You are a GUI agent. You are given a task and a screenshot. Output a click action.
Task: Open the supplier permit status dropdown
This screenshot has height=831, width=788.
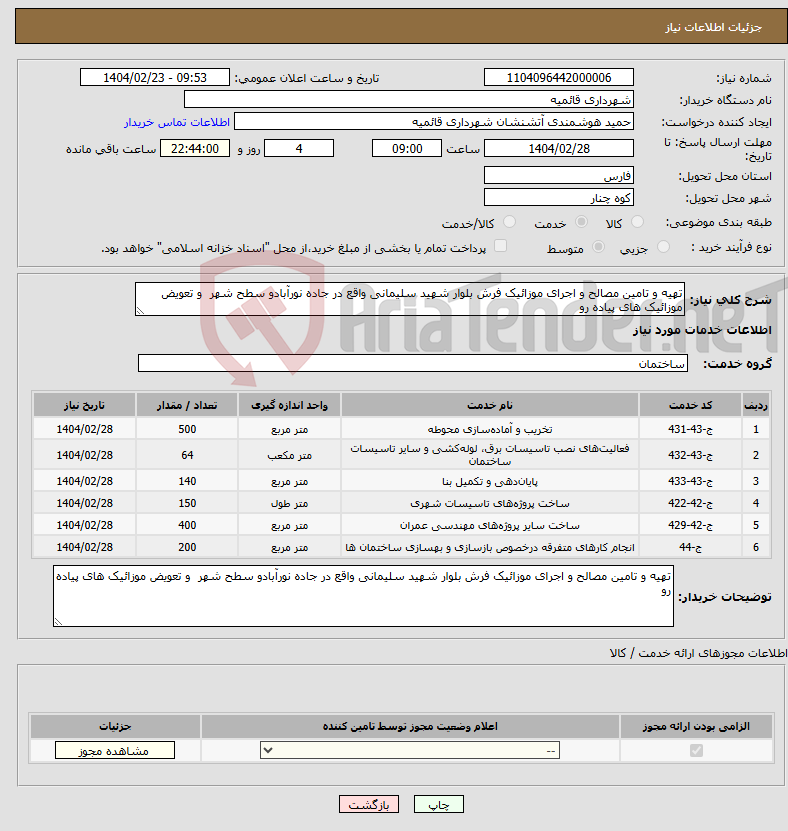tap(410, 750)
